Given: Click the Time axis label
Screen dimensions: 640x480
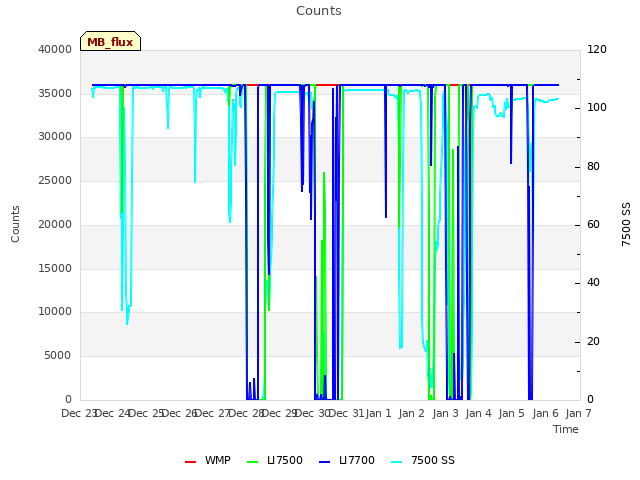Looking at the screenshot, I should [566, 429].
